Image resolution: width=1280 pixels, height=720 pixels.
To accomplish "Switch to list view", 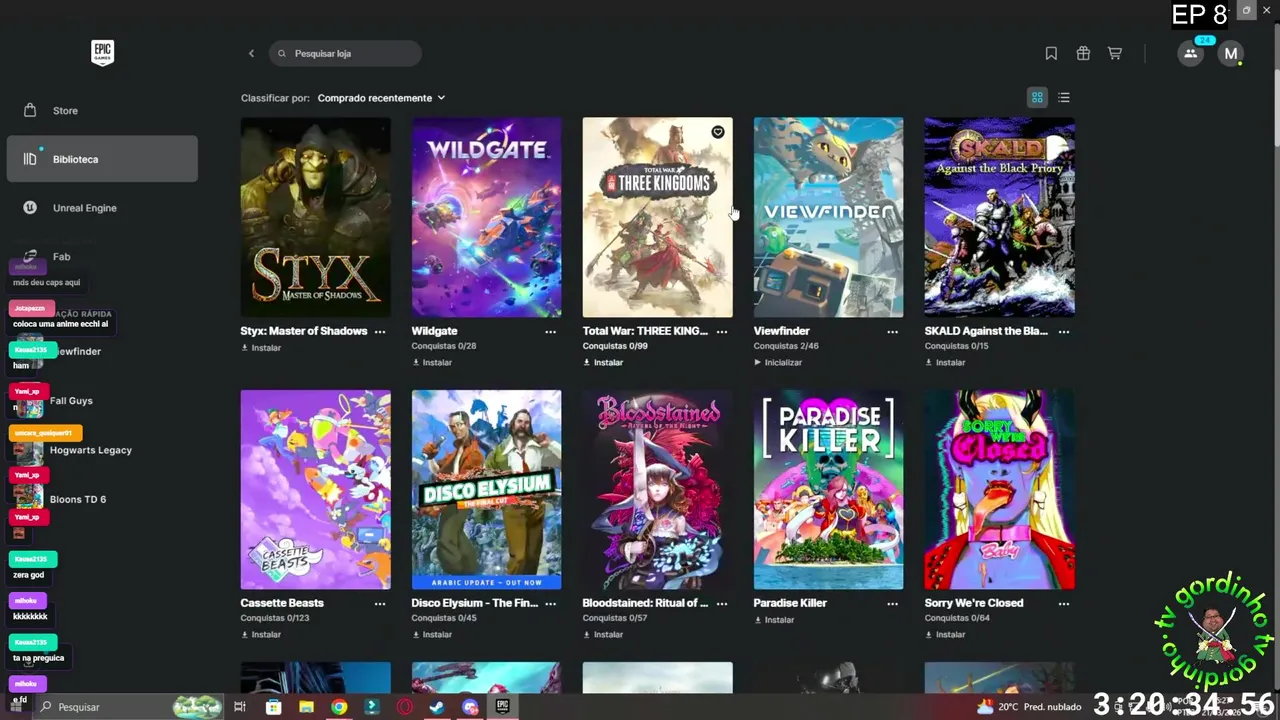I will coord(1064,97).
